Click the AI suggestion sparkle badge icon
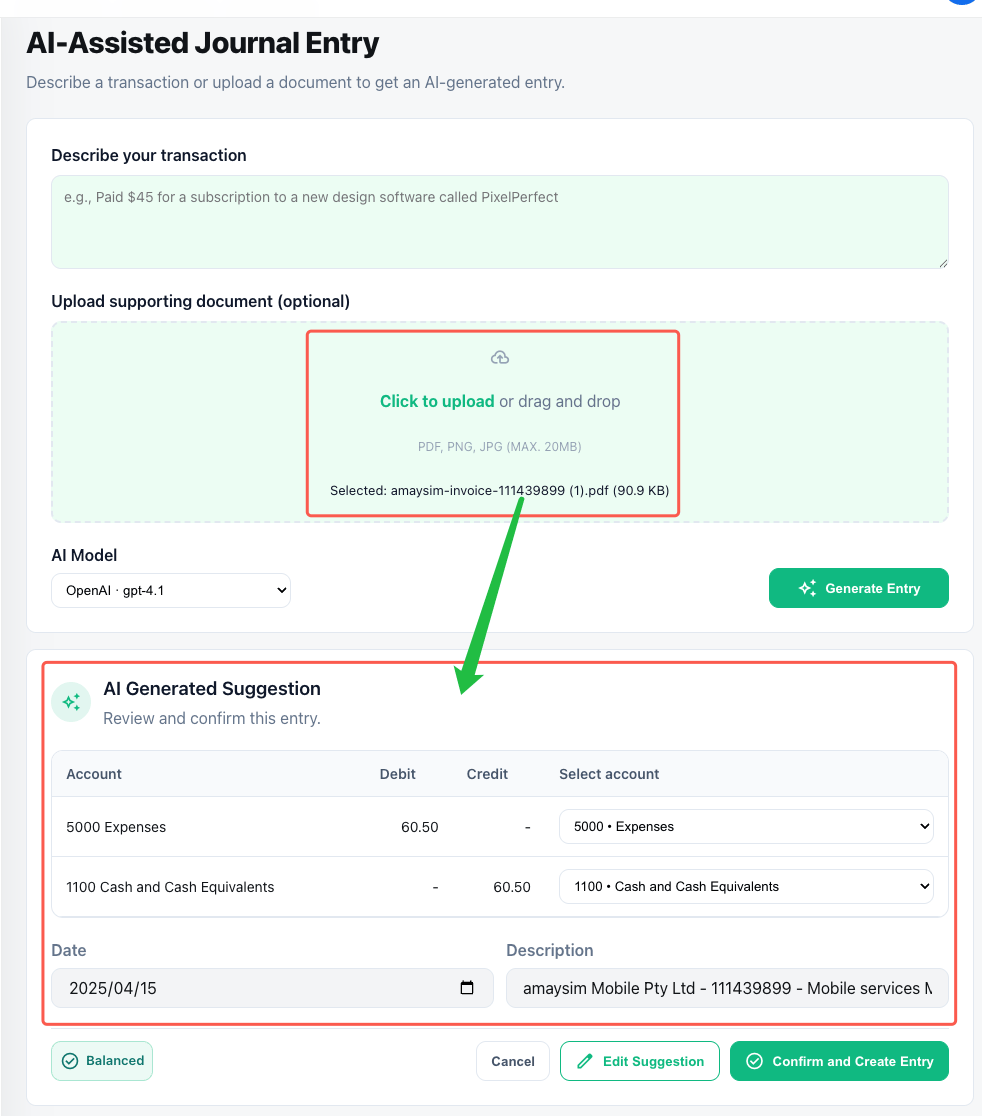The height and width of the screenshot is (1116, 982). (71, 703)
